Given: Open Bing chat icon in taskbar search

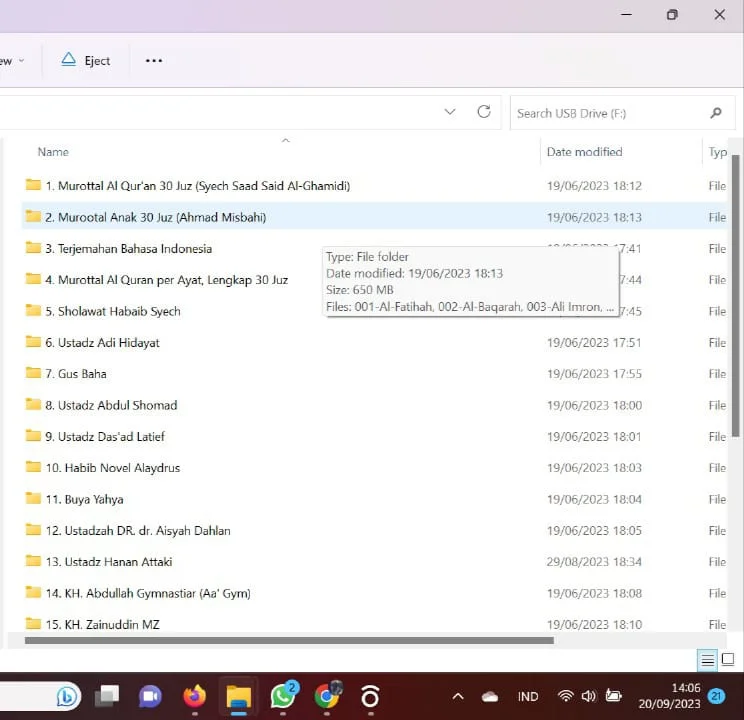Looking at the screenshot, I should pos(66,697).
